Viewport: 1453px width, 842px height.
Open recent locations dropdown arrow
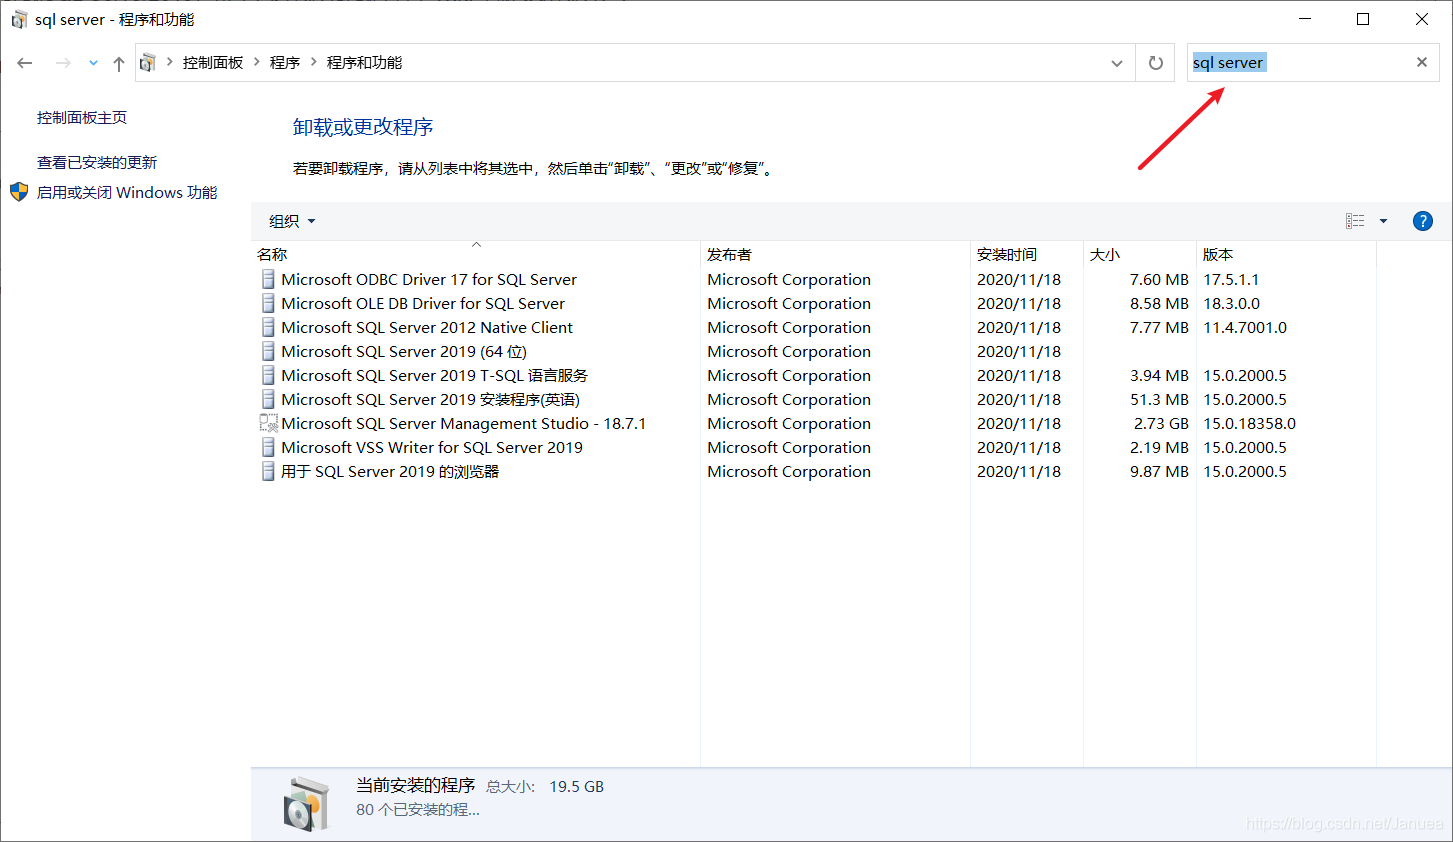coord(93,63)
